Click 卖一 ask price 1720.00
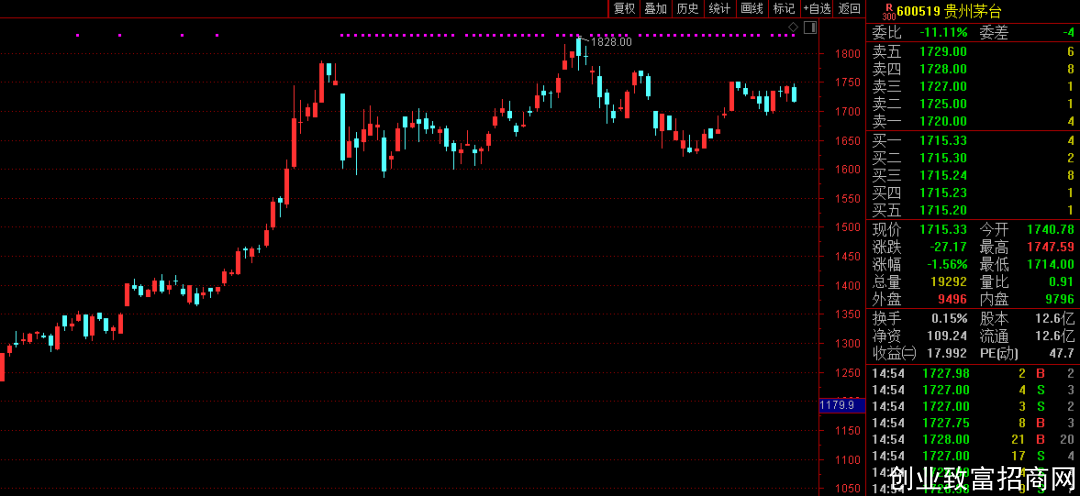The image size is (1080, 496). (943, 122)
